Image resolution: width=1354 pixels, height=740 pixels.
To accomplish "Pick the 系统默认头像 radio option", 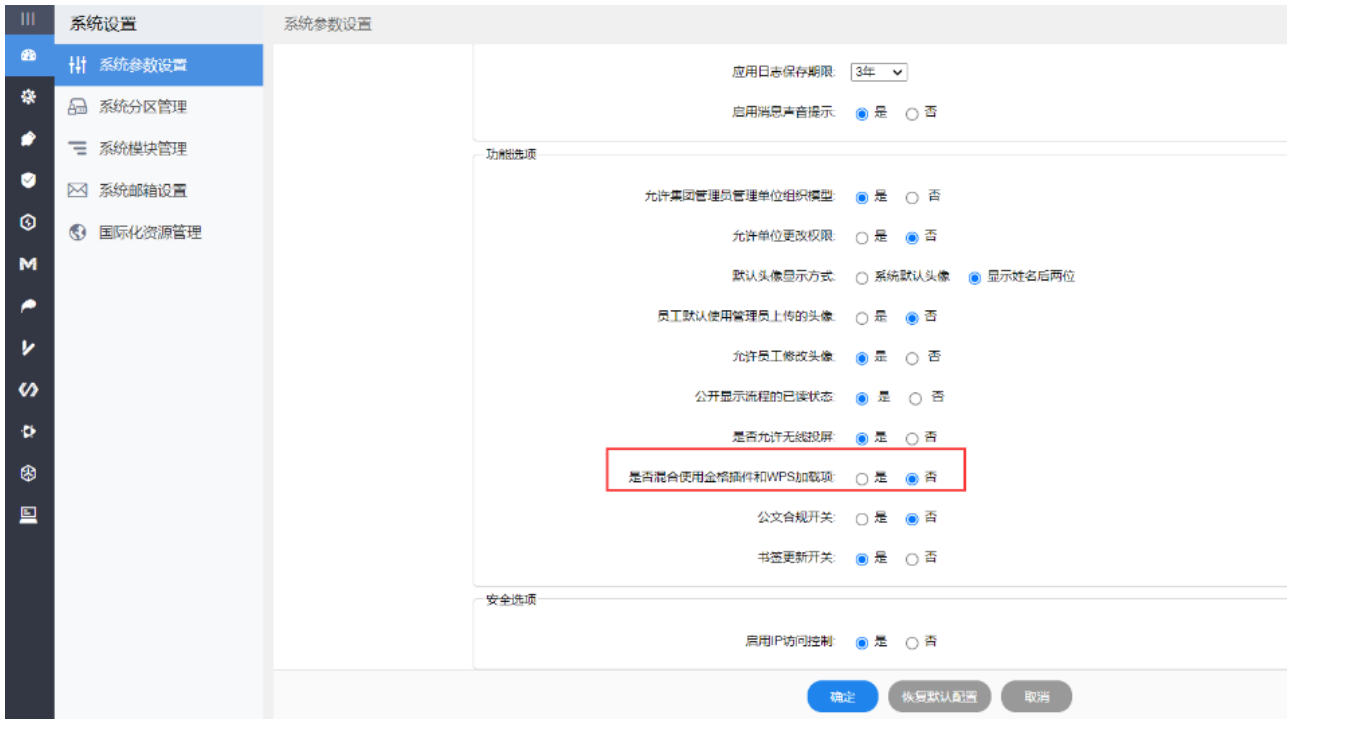I will (862, 278).
